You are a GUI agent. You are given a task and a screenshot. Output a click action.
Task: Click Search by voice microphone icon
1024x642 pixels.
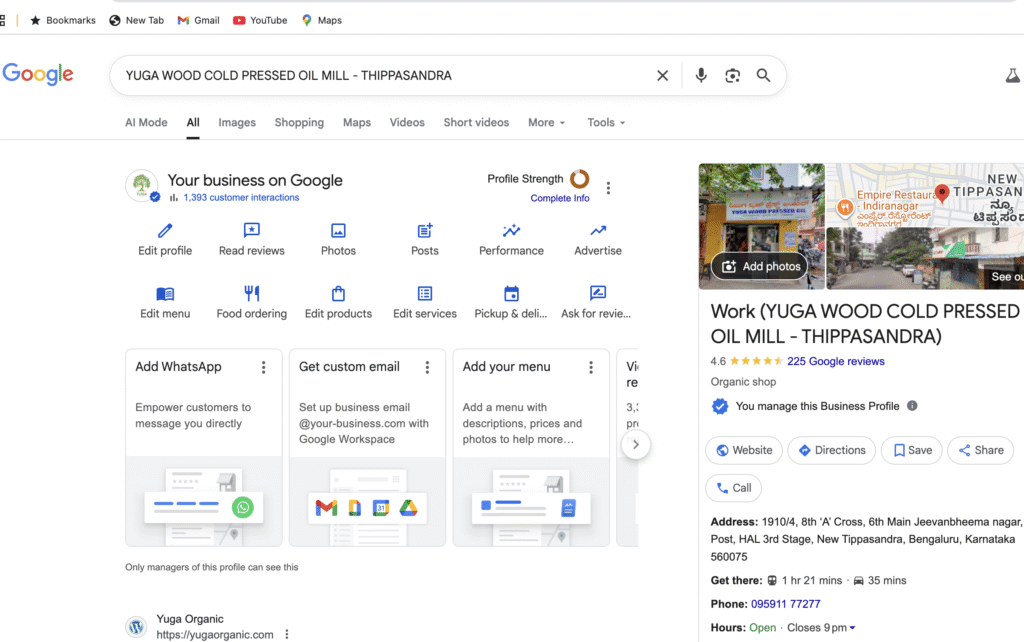coord(701,76)
